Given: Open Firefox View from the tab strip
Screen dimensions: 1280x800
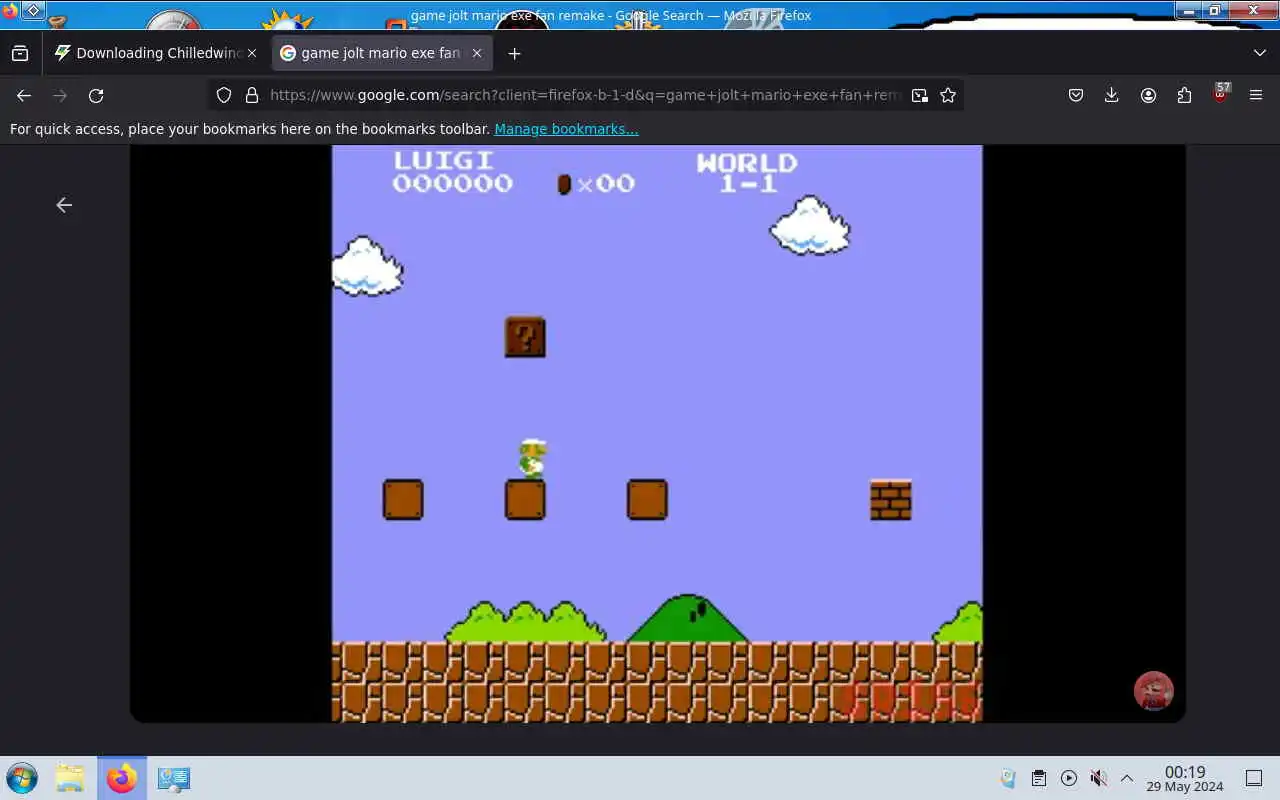Looking at the screenshot, I should coord(20,53).
